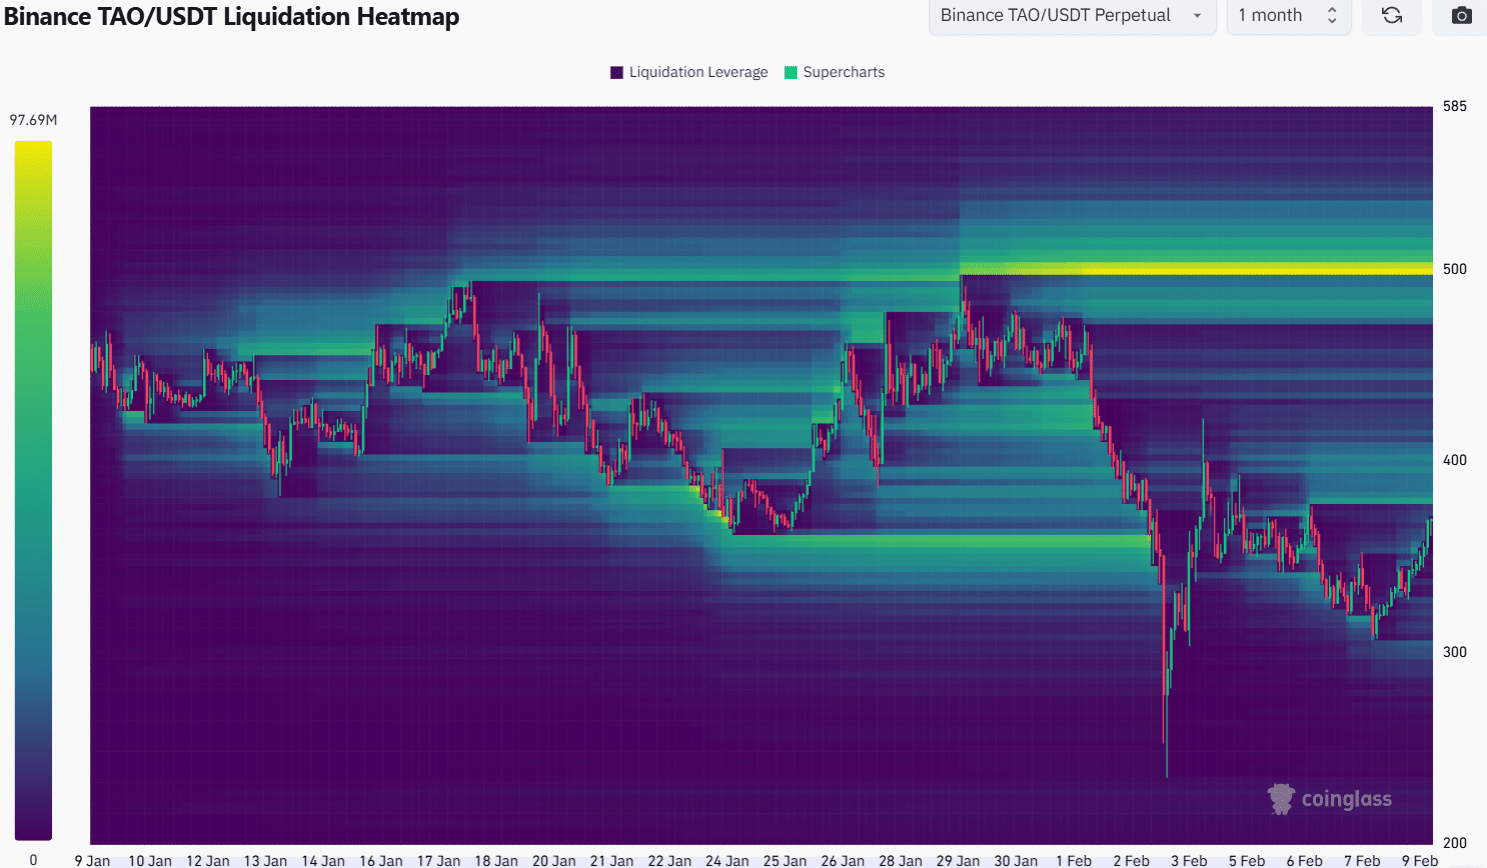Open the 1 month time range selector

point(1289,16)
